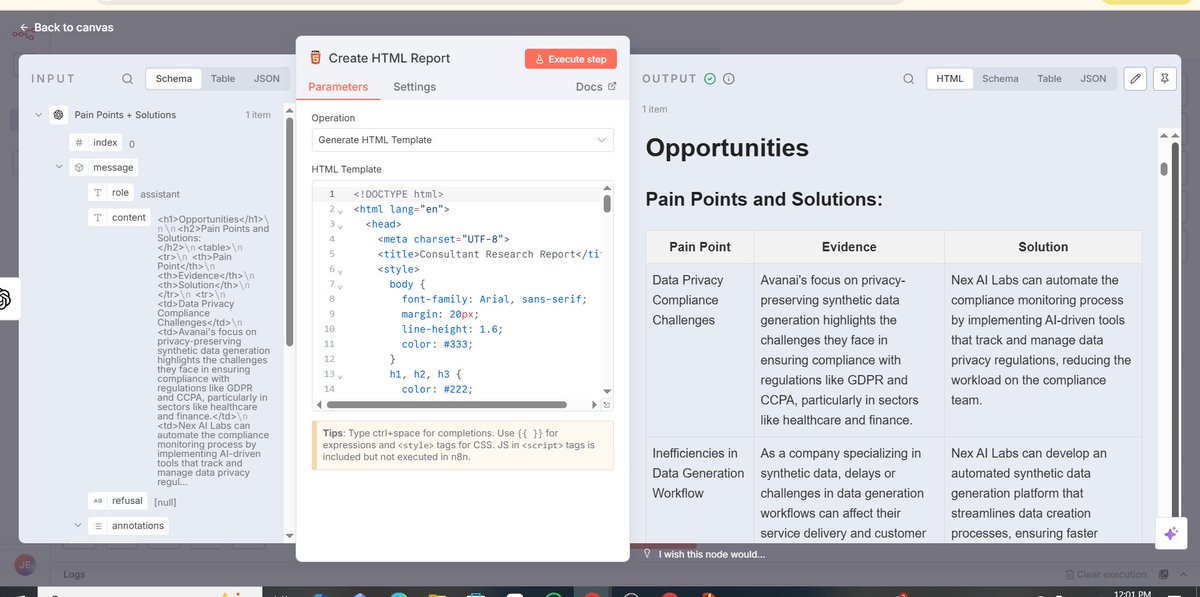Collapse the message object

tap(58, 168)
